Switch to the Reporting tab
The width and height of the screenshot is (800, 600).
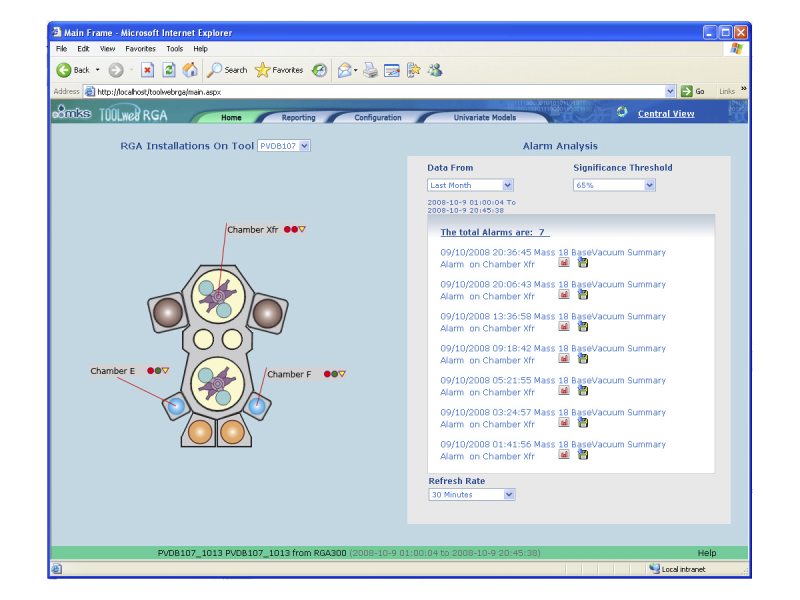click(298, 118)
